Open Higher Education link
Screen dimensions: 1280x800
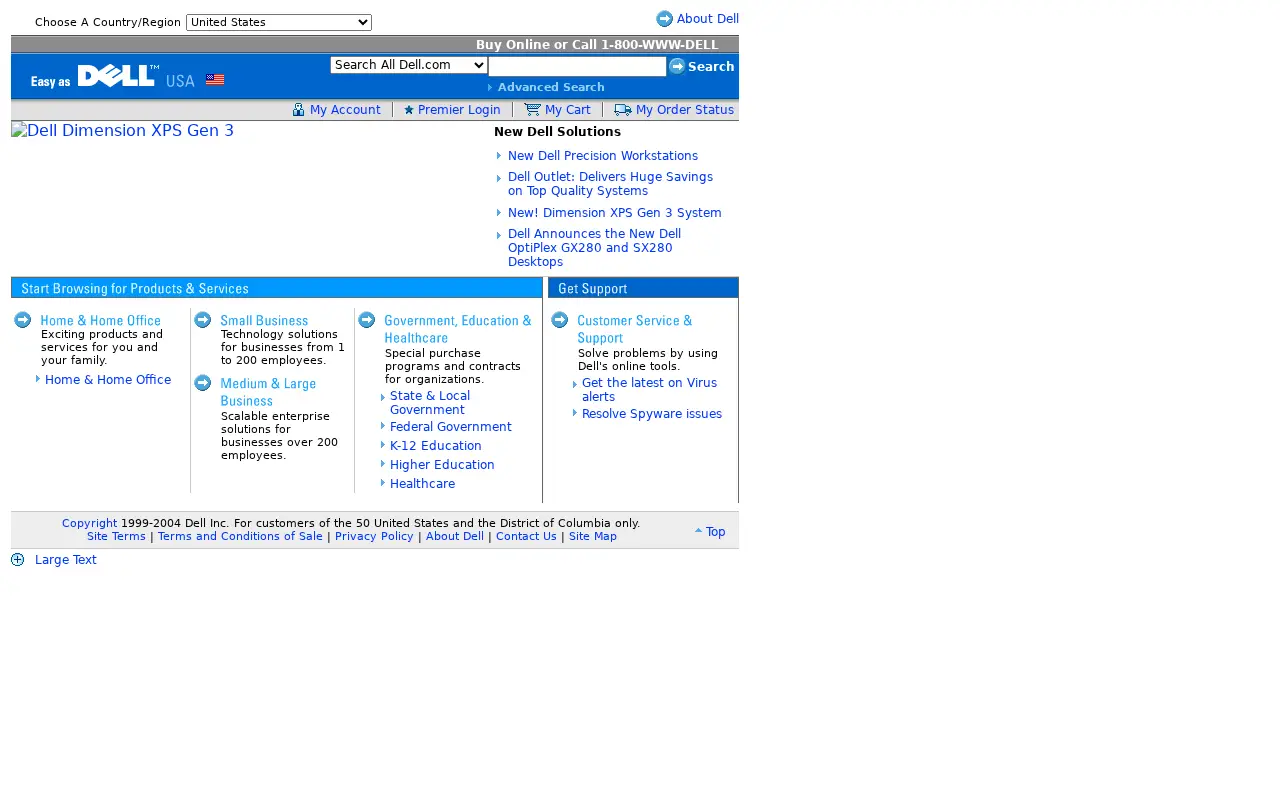(442, 465)
